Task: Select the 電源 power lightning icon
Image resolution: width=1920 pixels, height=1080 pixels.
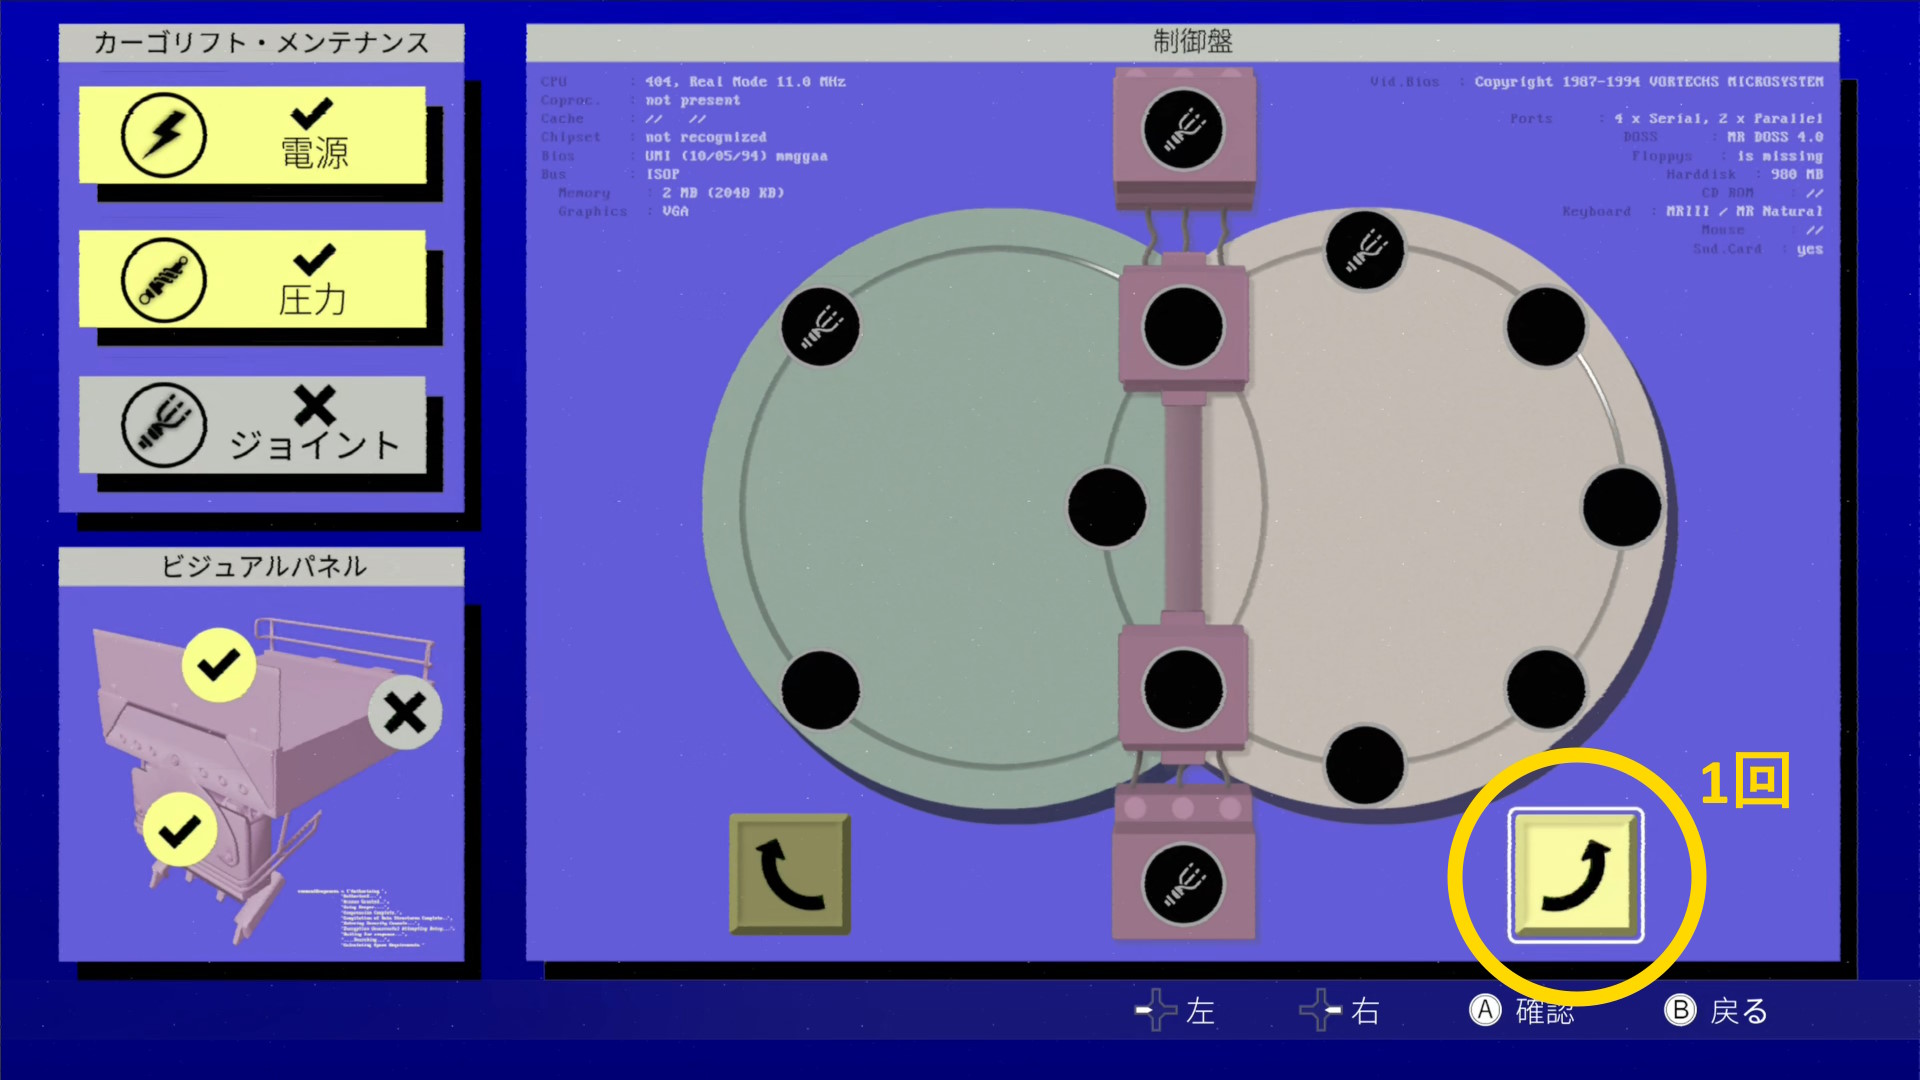Action: pos(164,134)
